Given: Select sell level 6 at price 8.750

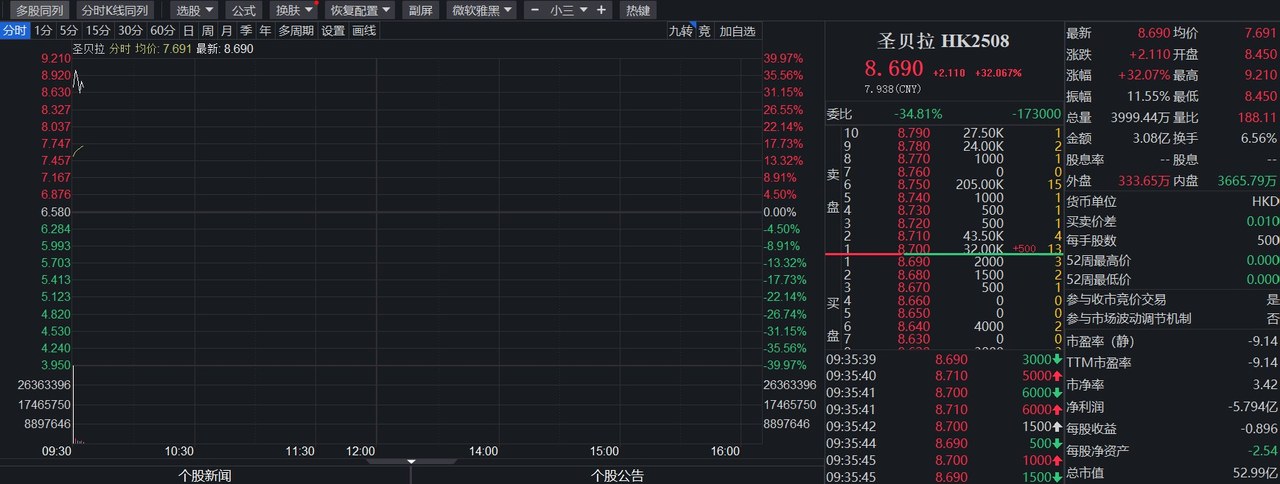Looking at the screenshot, I should click(943, 185).
